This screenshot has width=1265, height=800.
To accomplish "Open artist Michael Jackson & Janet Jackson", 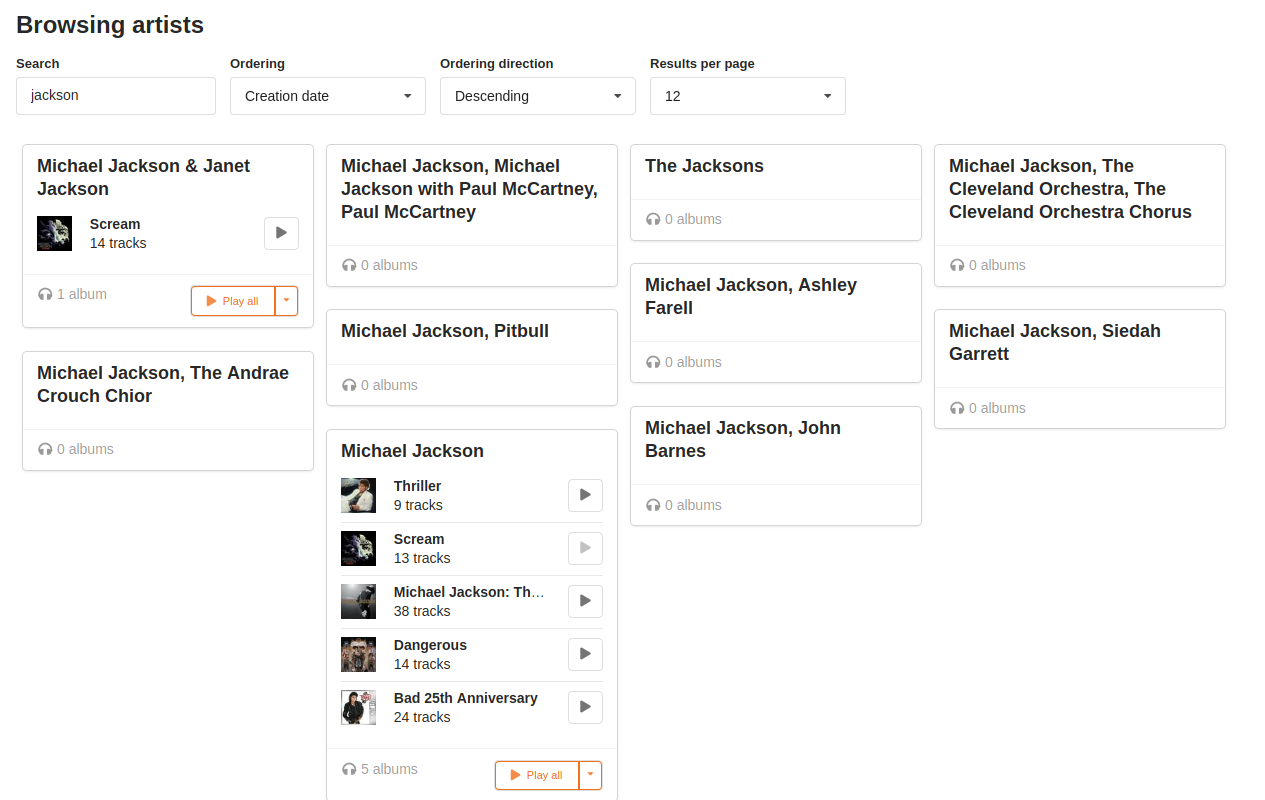I will (x=143, y=177).
